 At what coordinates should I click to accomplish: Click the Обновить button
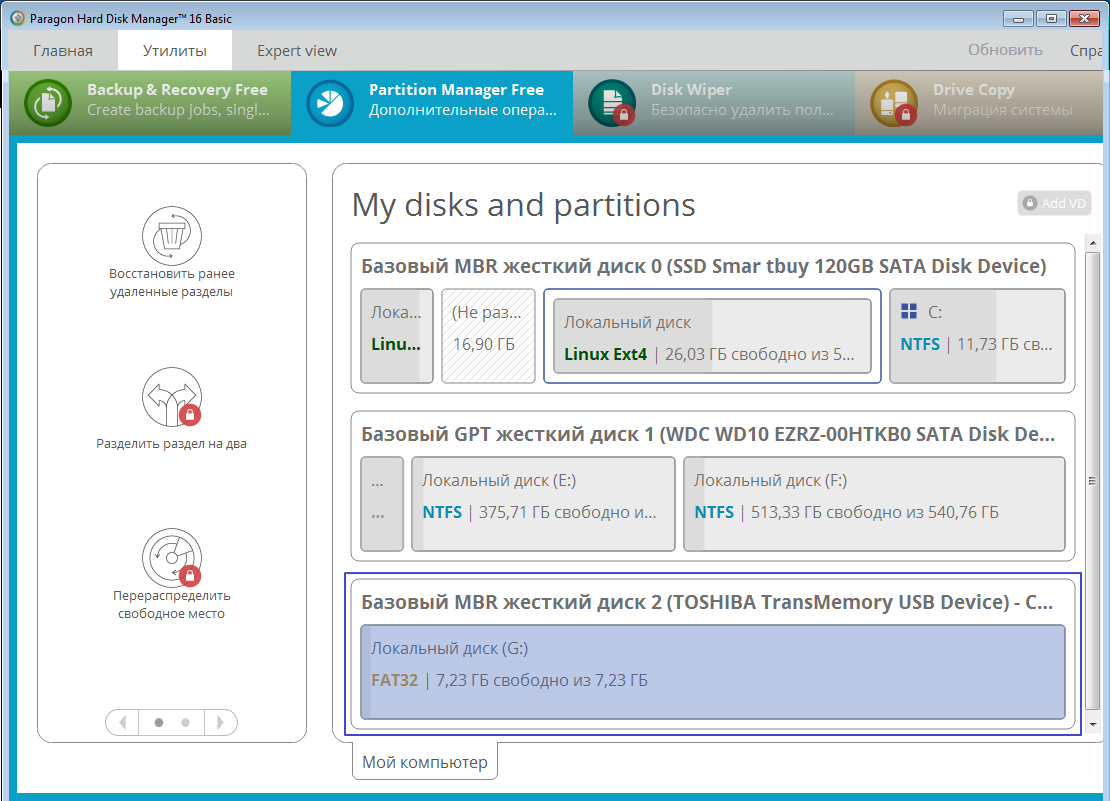1004,50
